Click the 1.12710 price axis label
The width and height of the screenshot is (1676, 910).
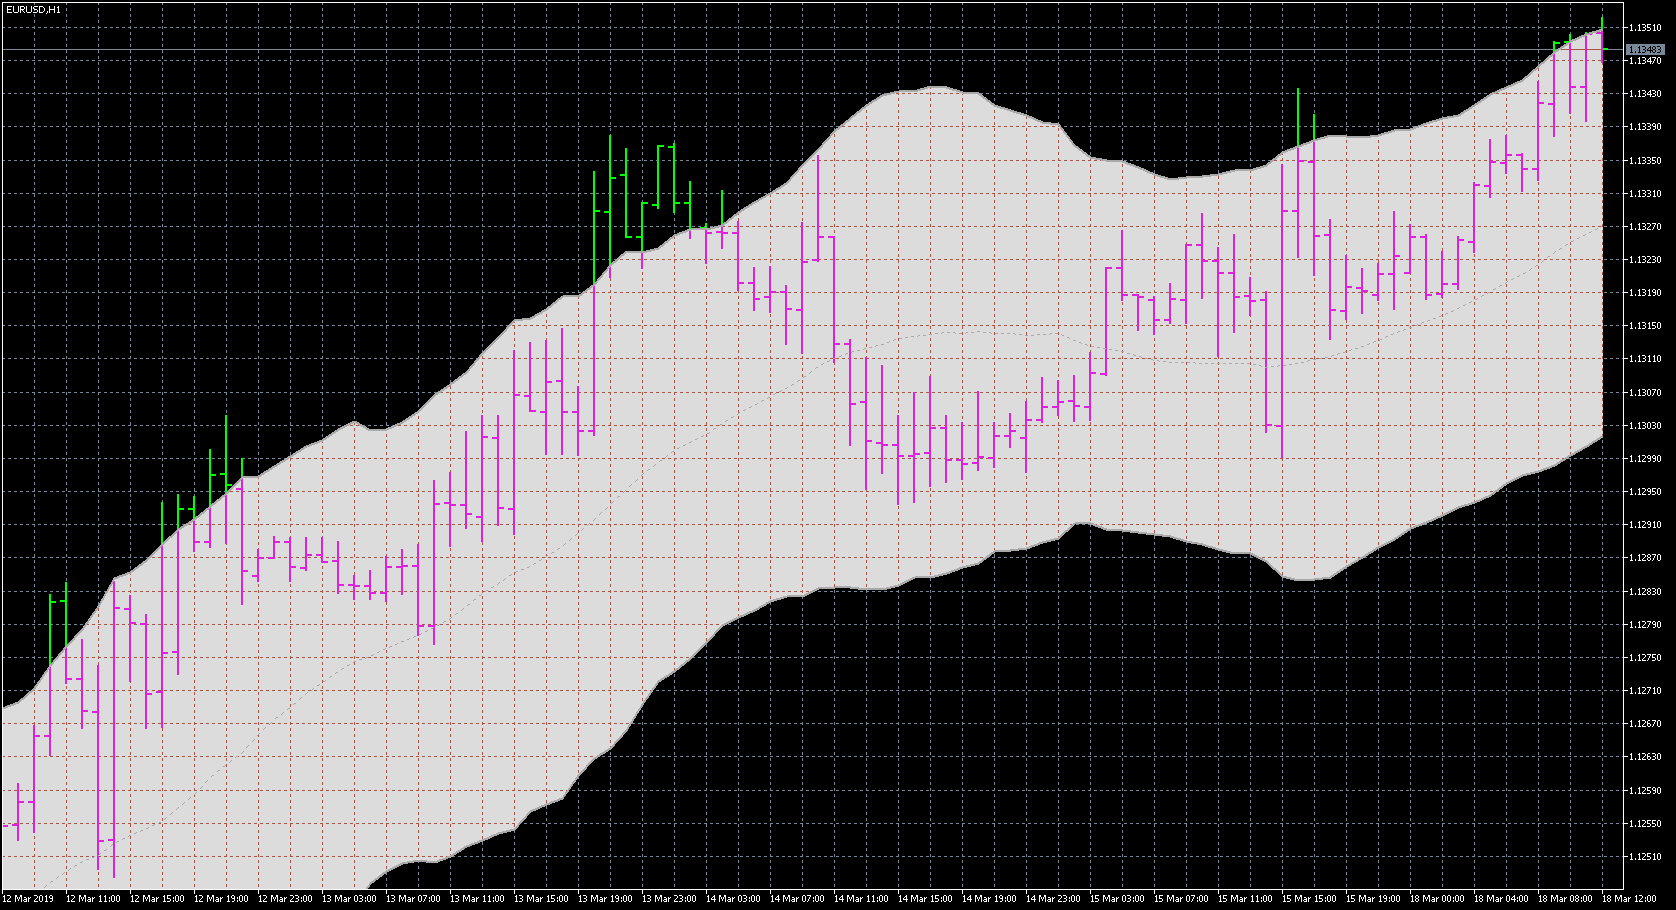1645,691
